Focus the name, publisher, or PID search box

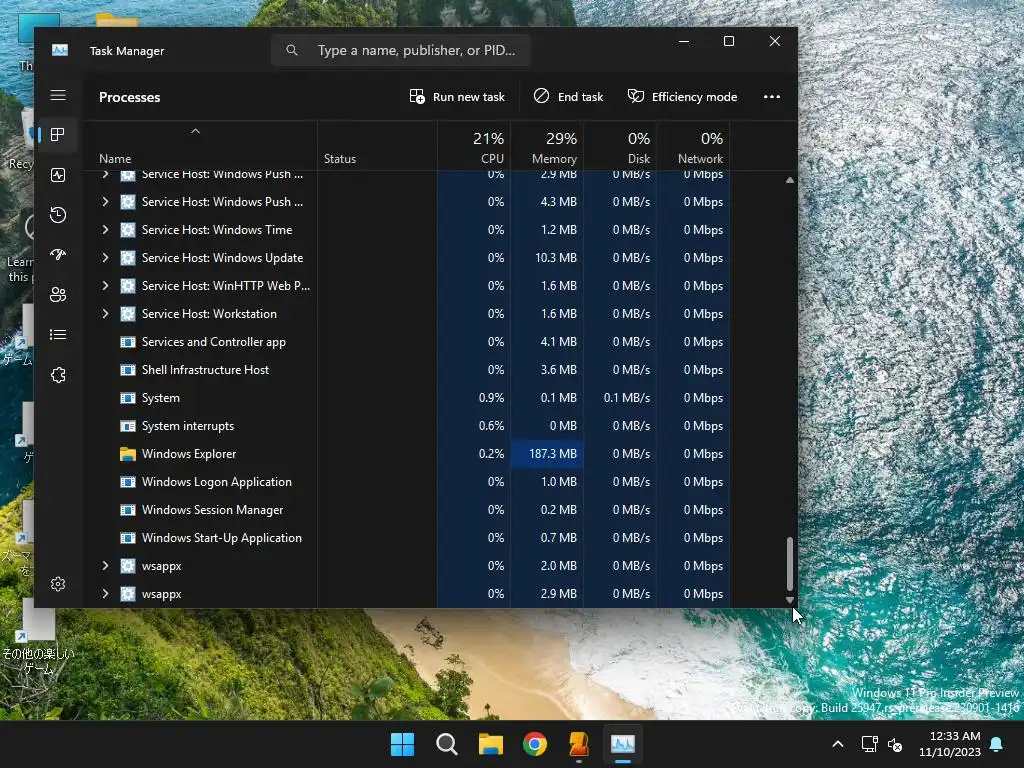(401, 50)
